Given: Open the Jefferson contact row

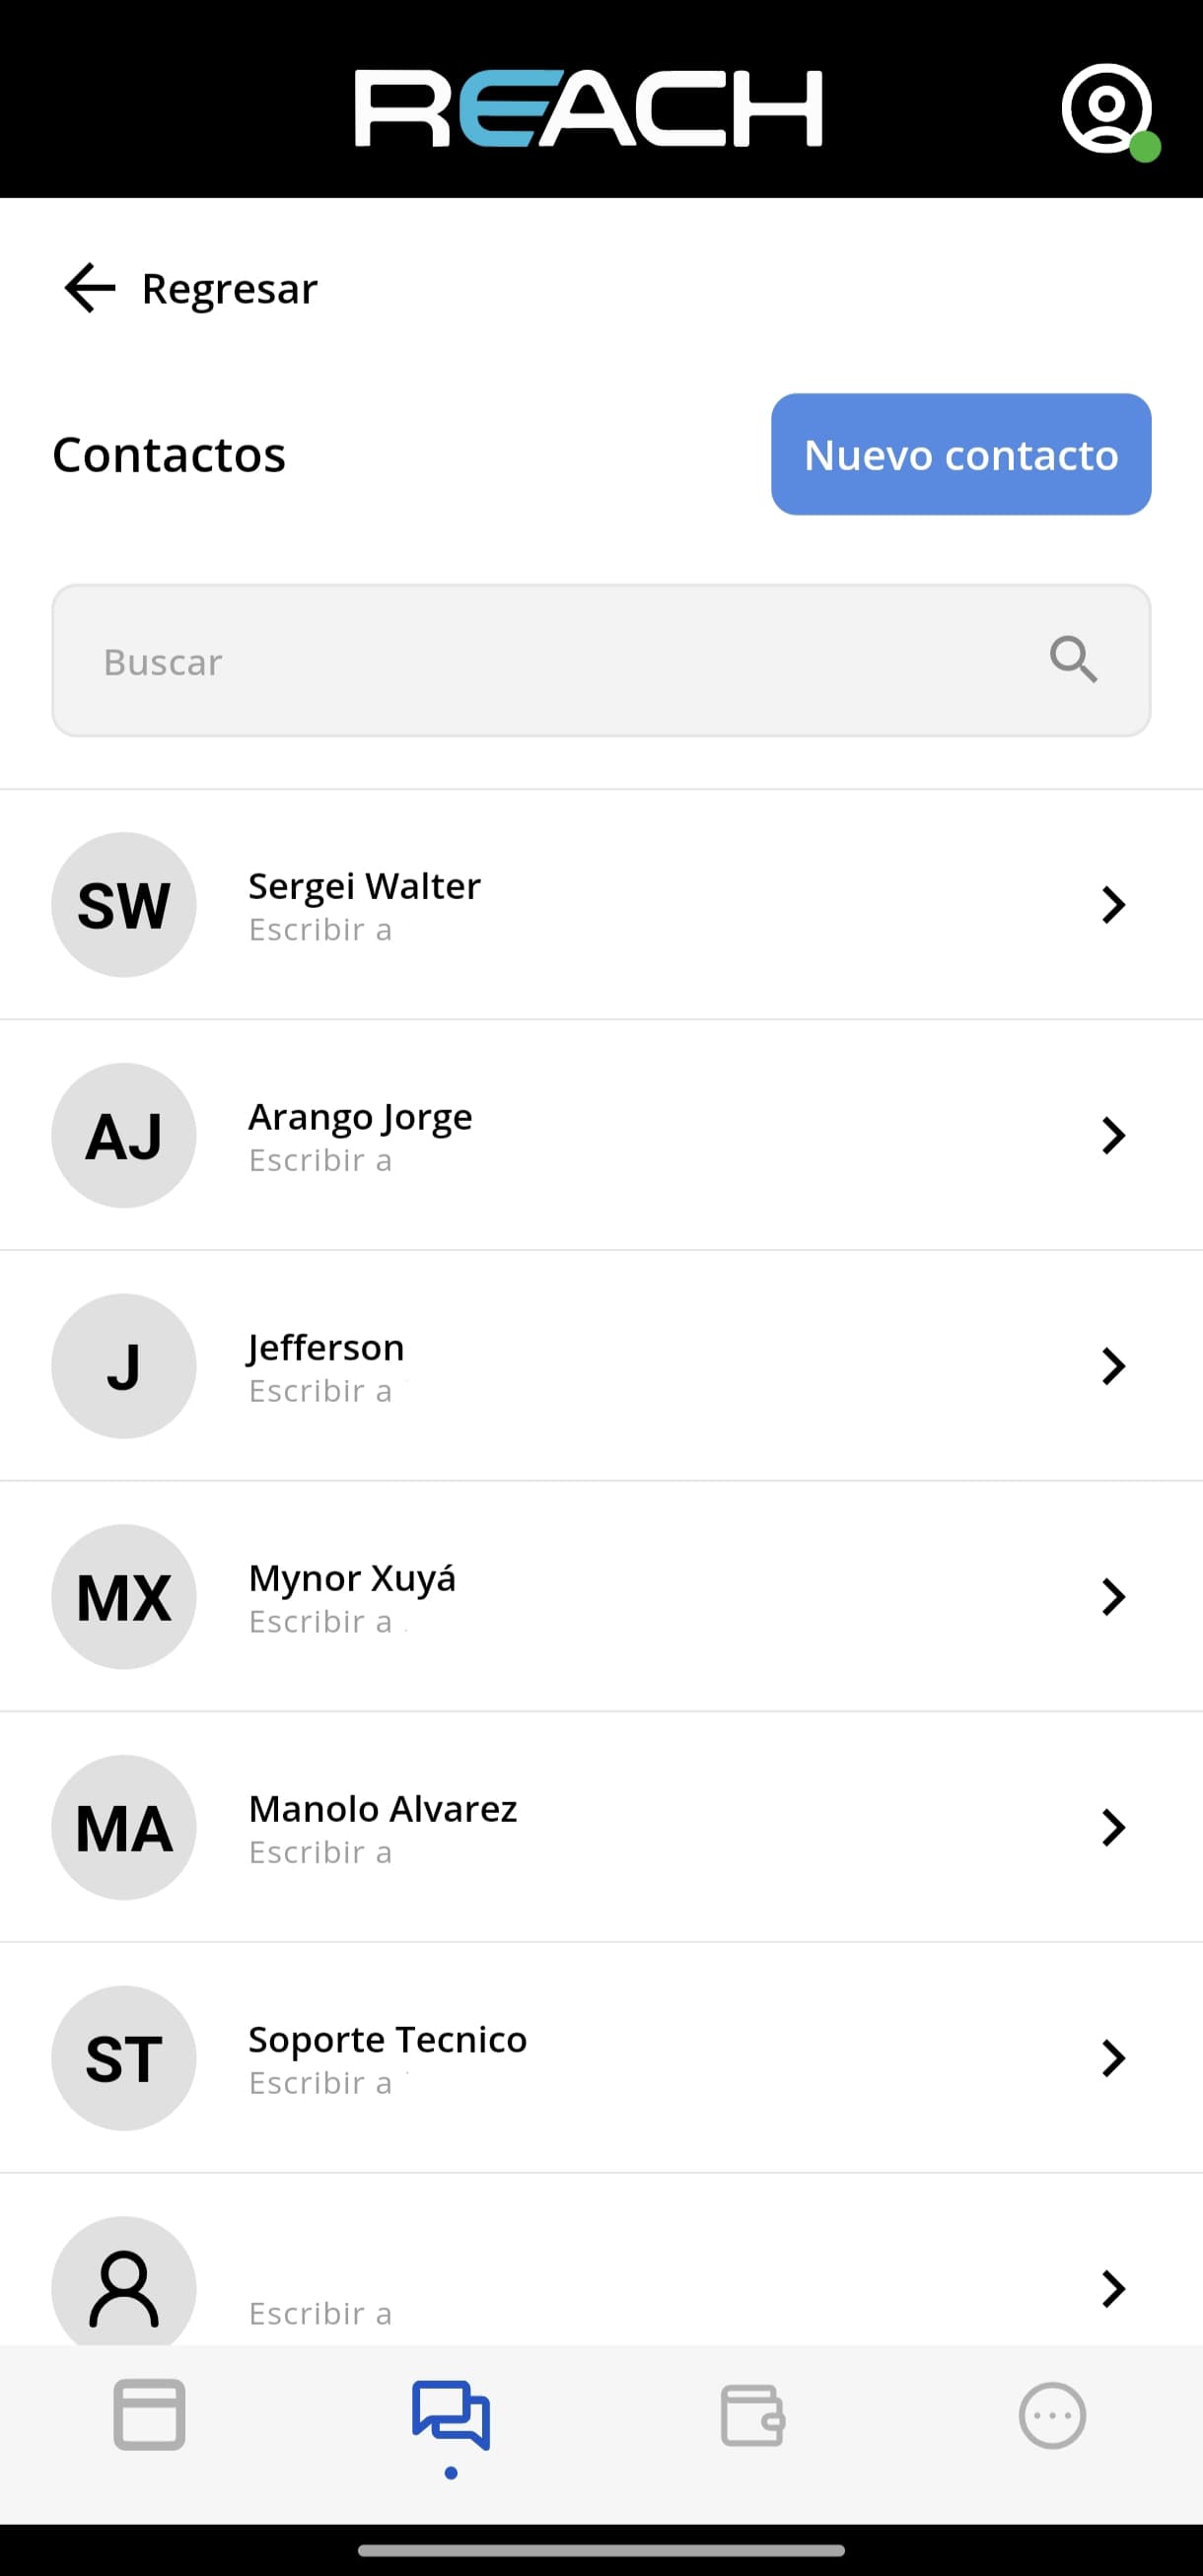Looking at the screenshot, I should pyautogui.click(x=601, y=1366).
